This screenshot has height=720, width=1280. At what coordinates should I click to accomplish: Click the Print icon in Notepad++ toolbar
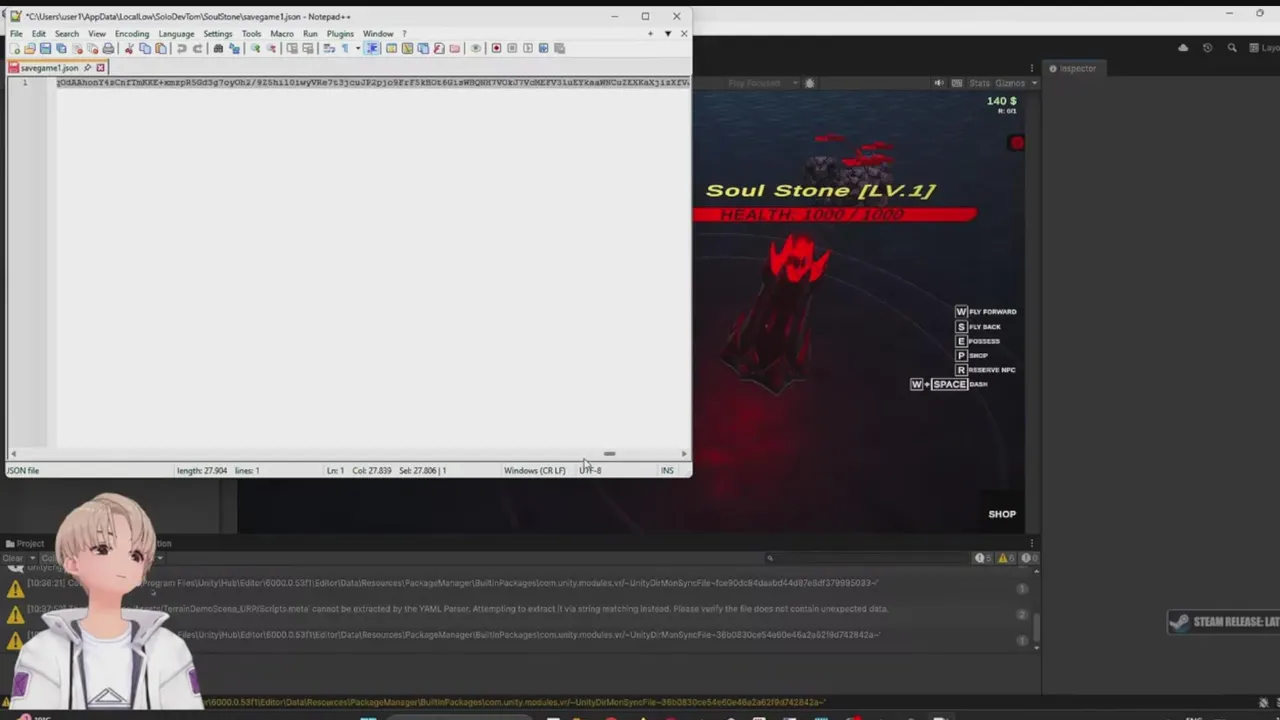click(x=108, y=48)
